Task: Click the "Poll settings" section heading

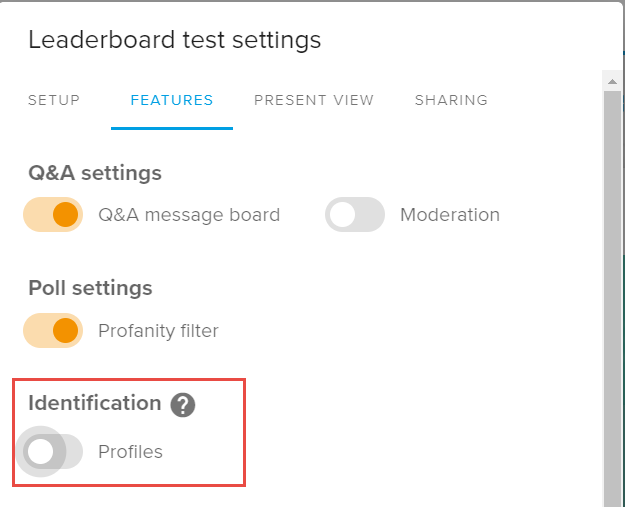Action: pyautogui.click(x=90, y=288)
